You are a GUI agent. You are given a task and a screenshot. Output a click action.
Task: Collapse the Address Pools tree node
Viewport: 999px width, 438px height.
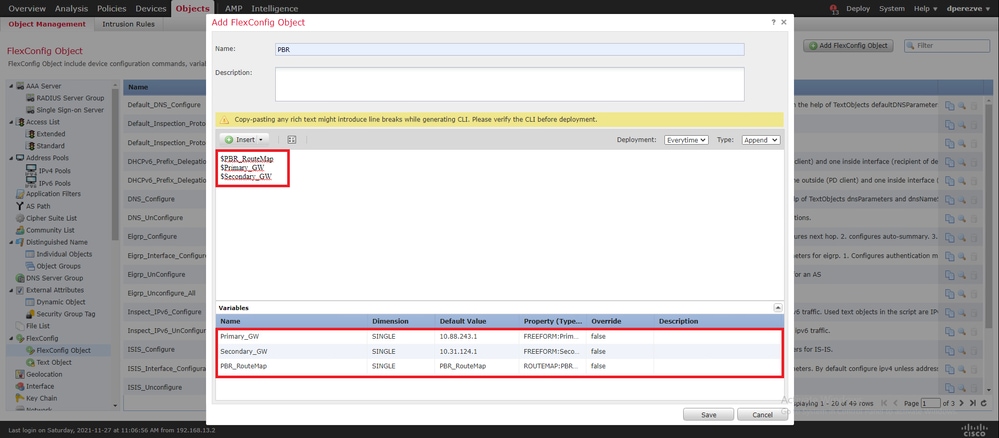coord(11,158)
